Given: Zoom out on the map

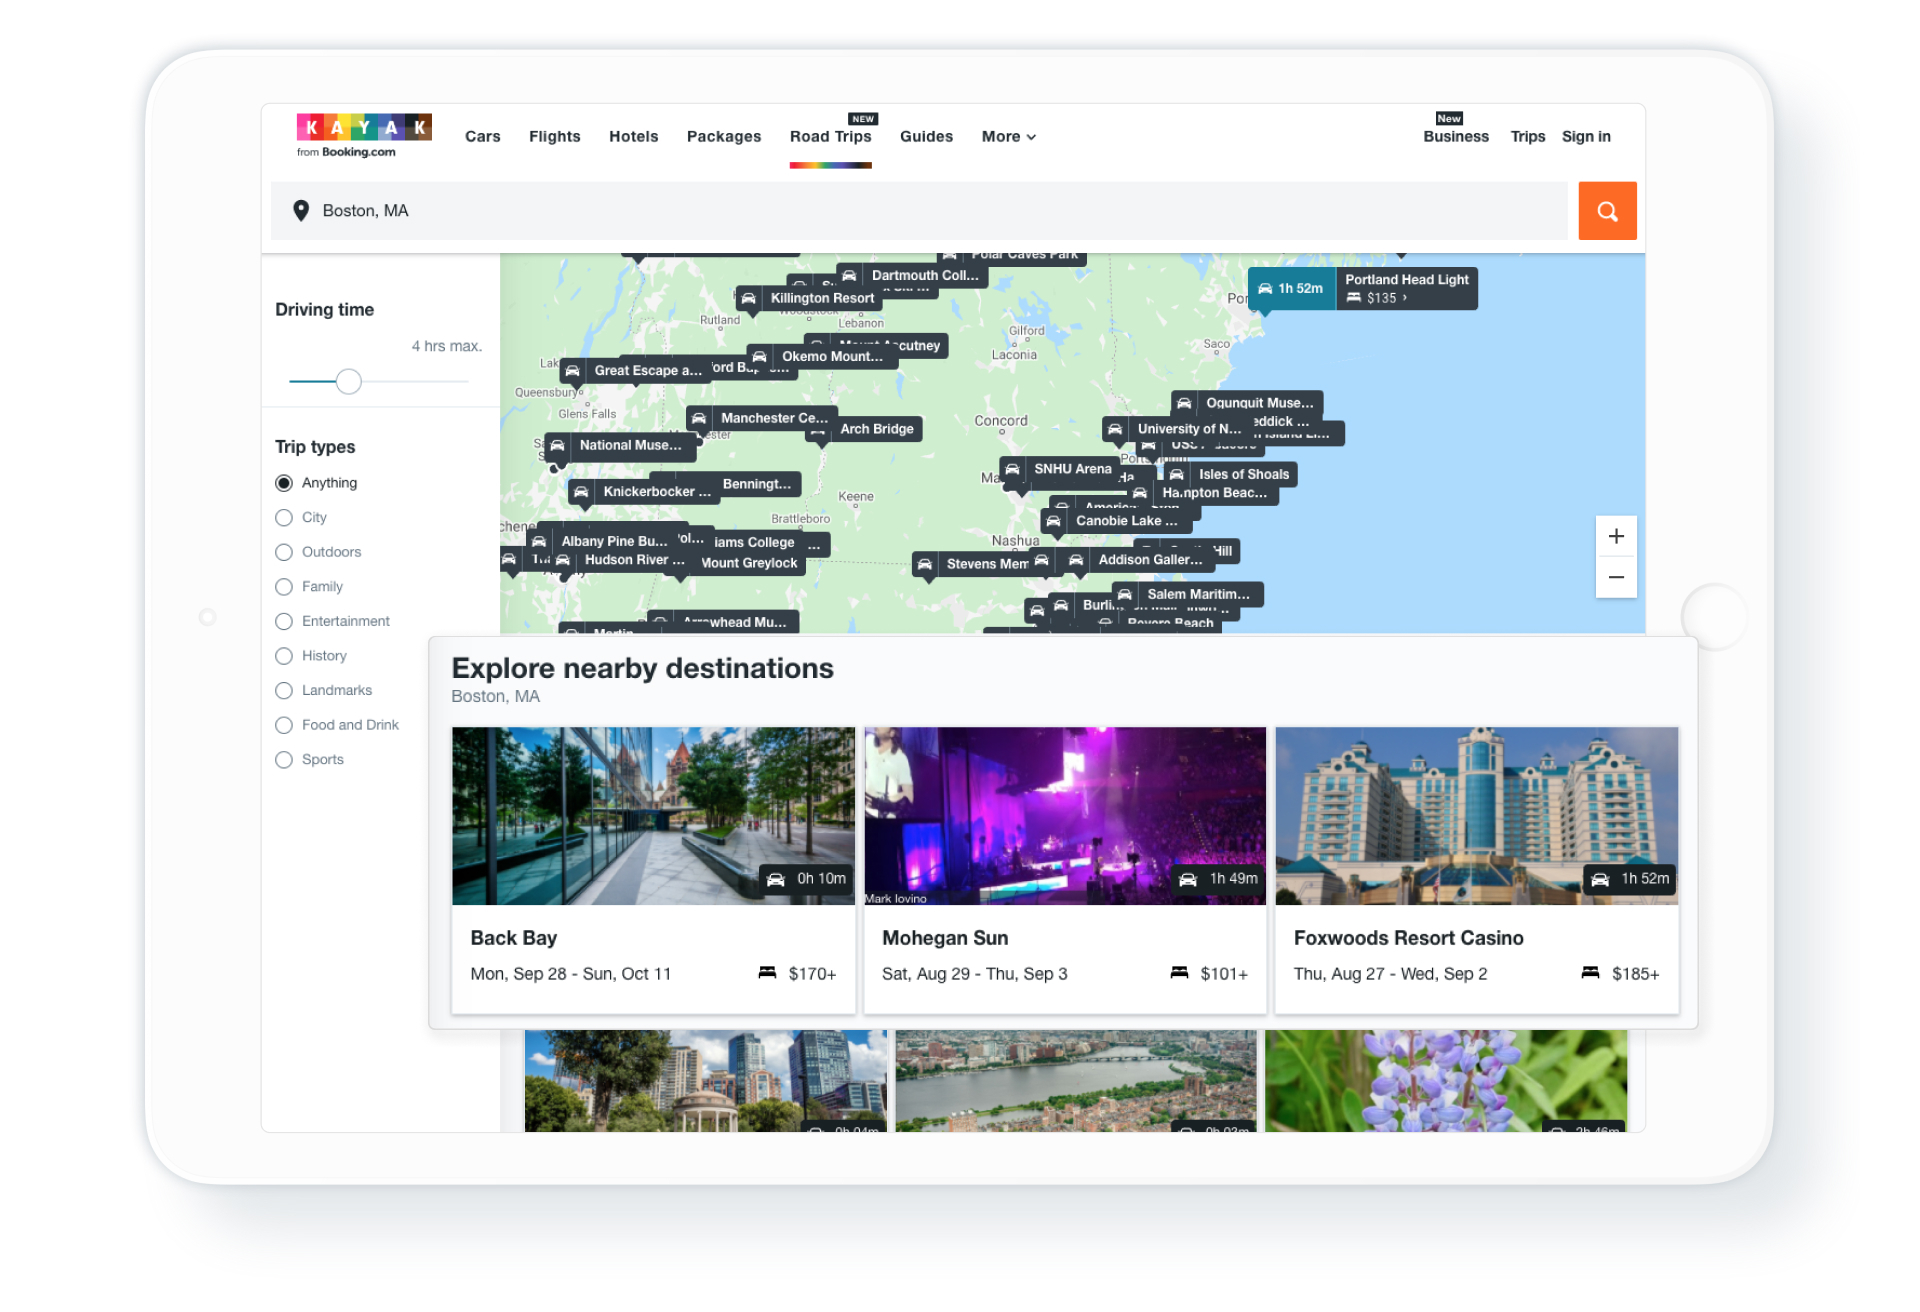Looking at the screenshot, I should [x=1616, y=578].
